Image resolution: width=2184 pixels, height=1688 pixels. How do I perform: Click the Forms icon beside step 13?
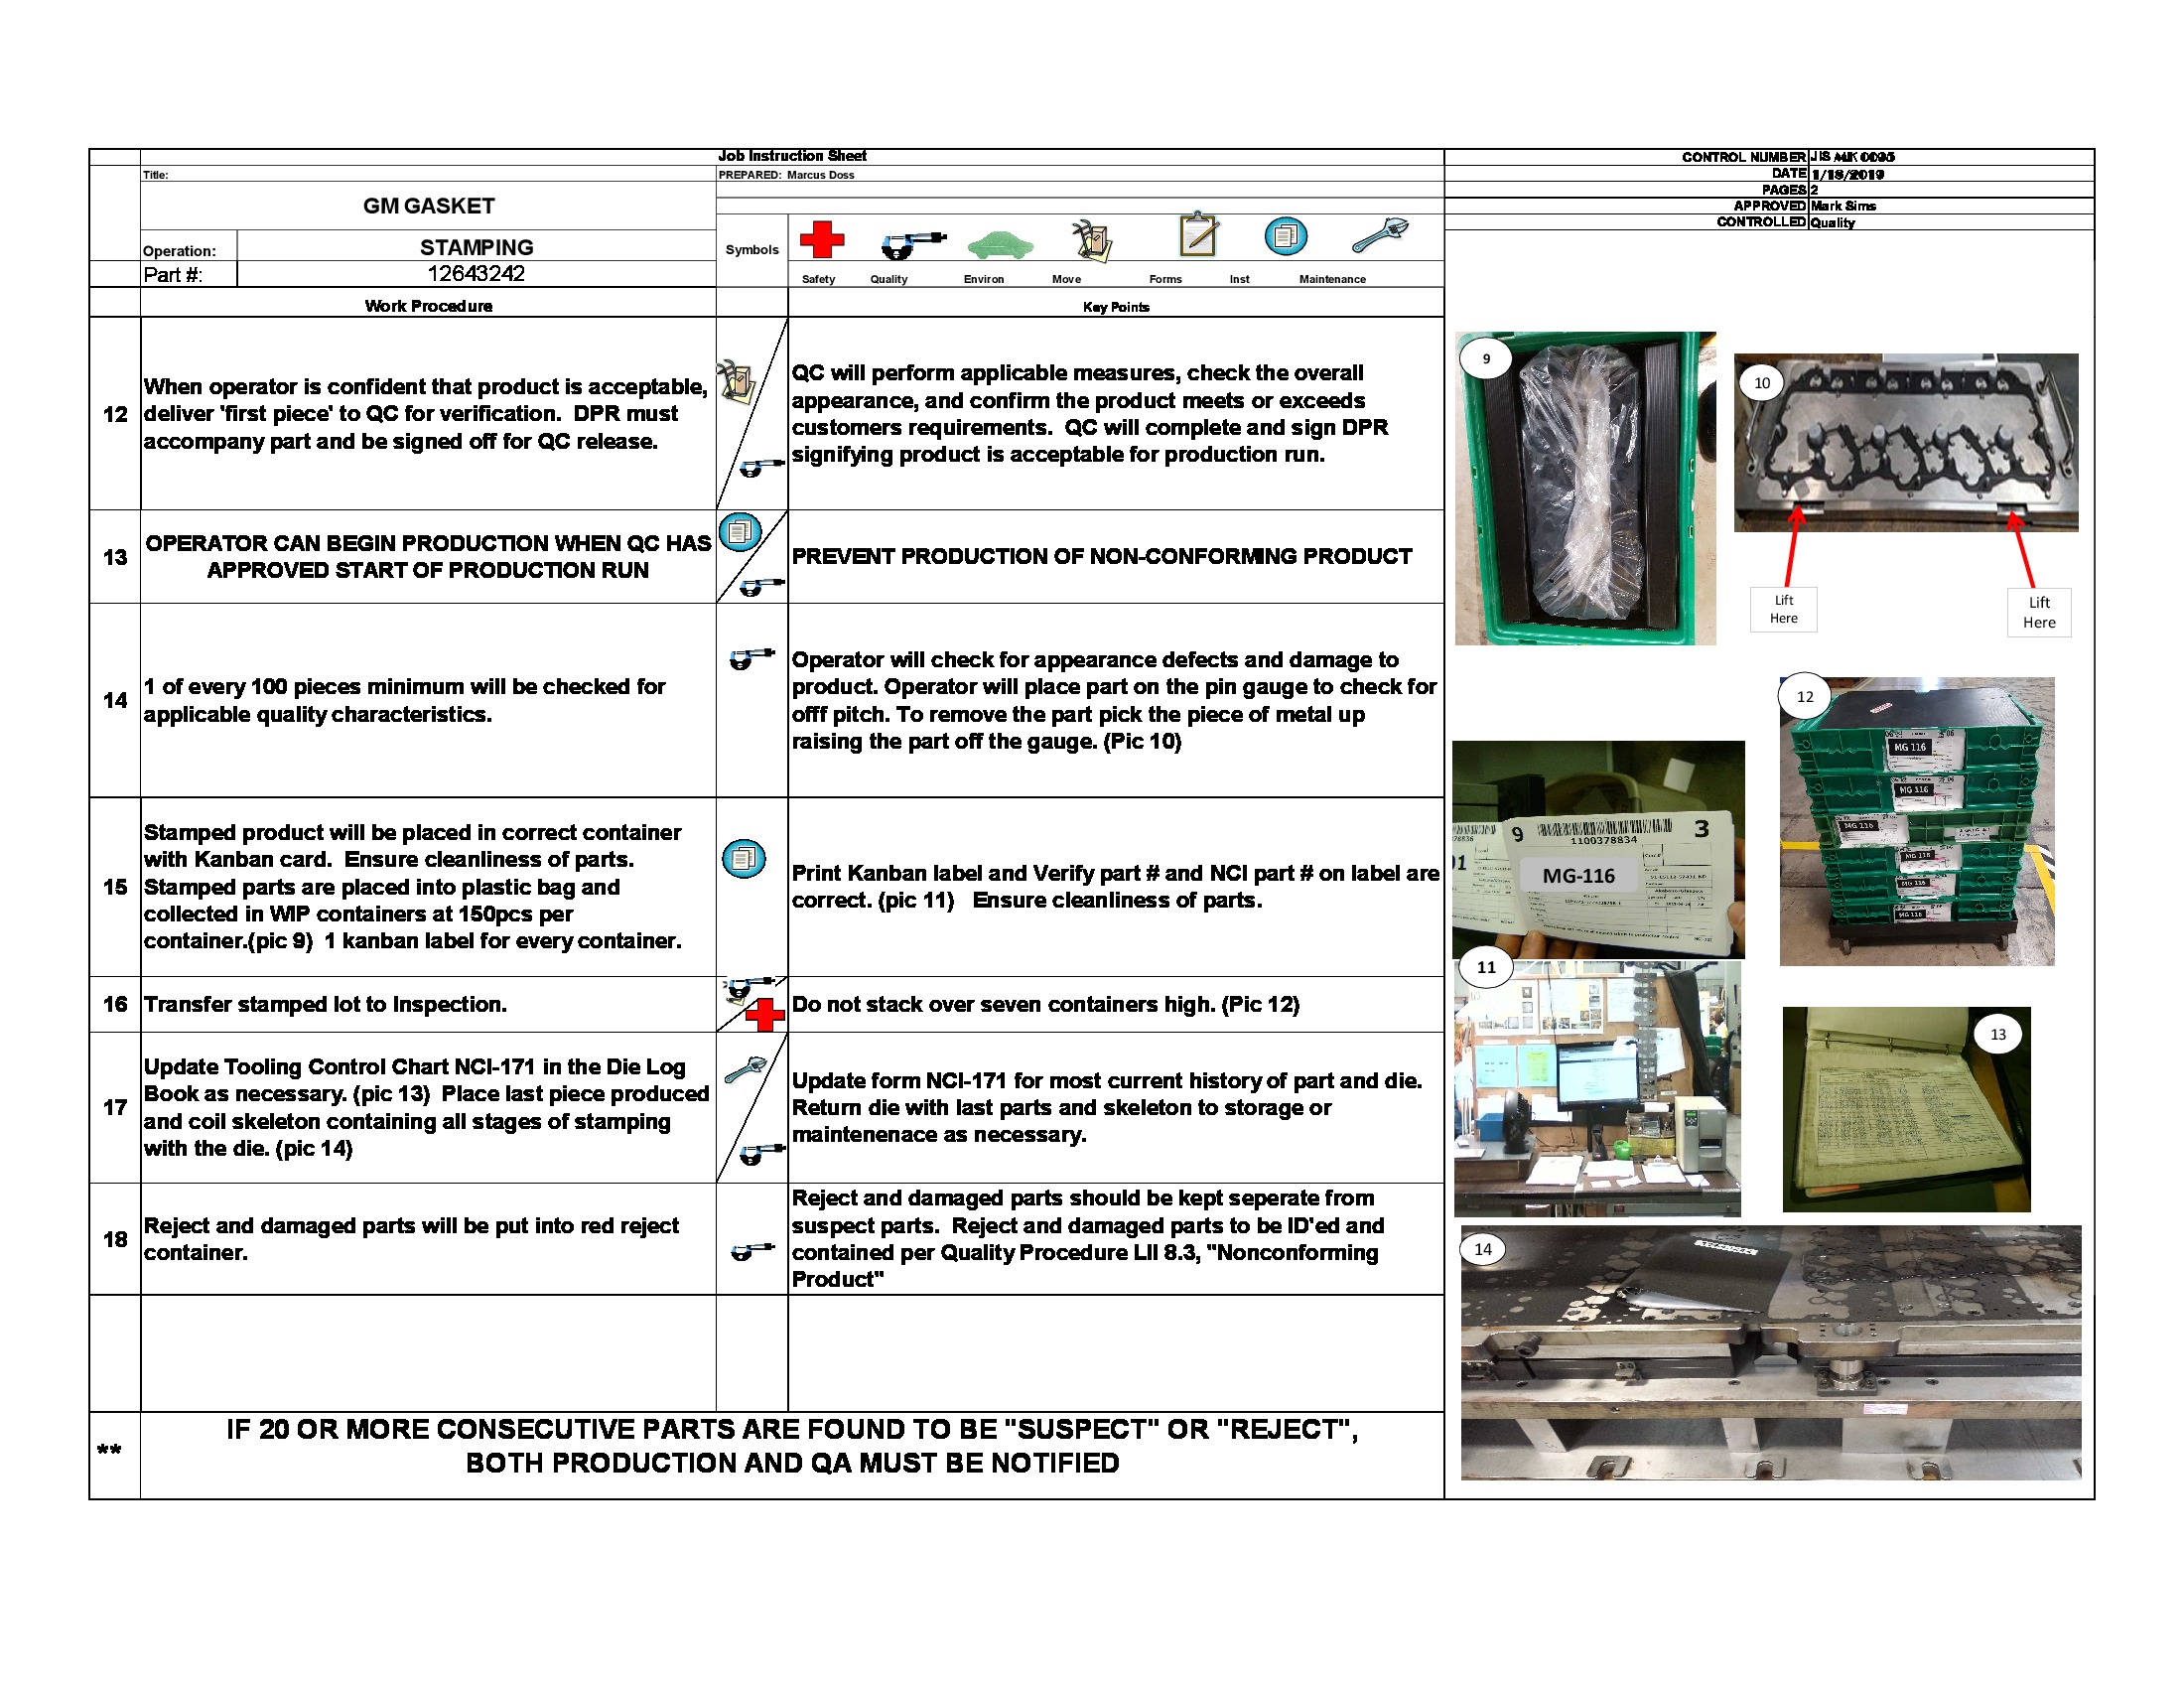coord(743,534)
